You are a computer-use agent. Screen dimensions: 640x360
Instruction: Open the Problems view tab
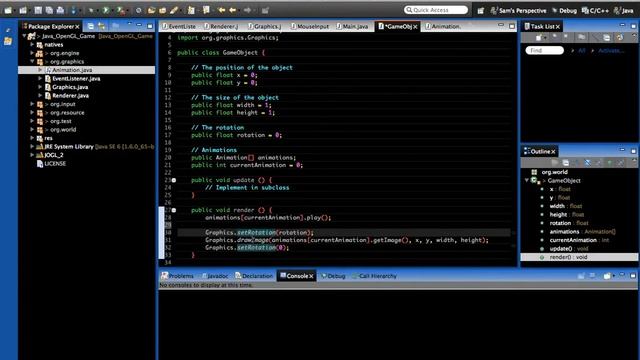tap(177, 276)
